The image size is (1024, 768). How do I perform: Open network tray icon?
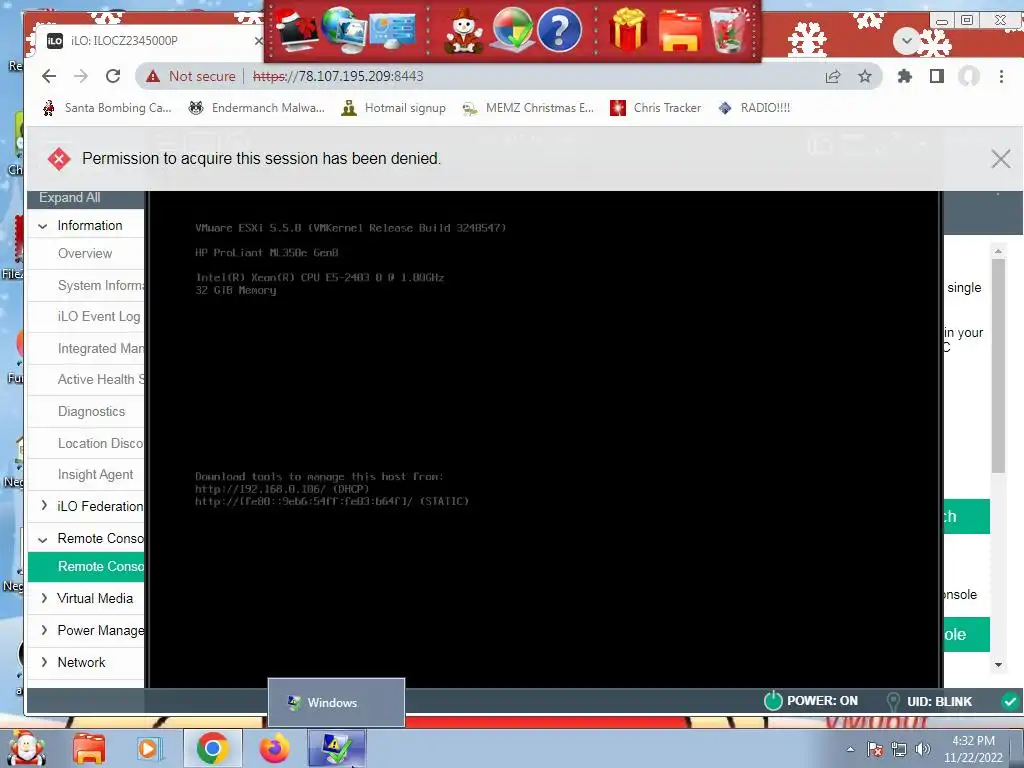coord(899,750)
